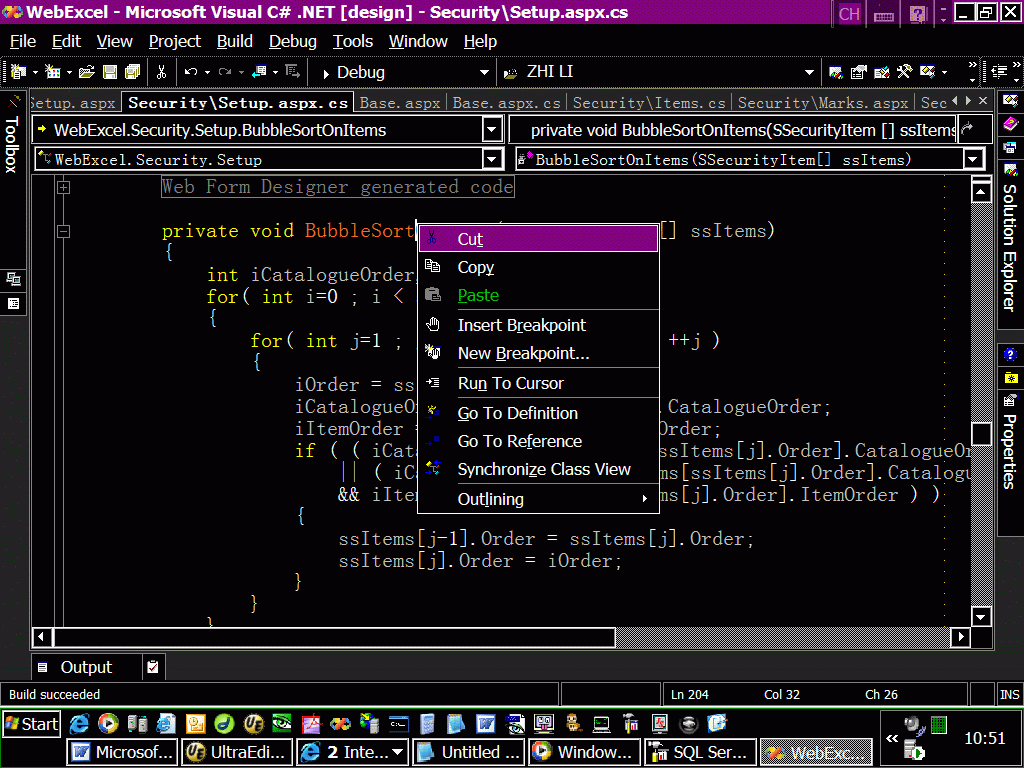Open the New Project button dropdown arrow
Image resolution: width=1024 pixels, height=768 pixels.
(x=35, y=72)
